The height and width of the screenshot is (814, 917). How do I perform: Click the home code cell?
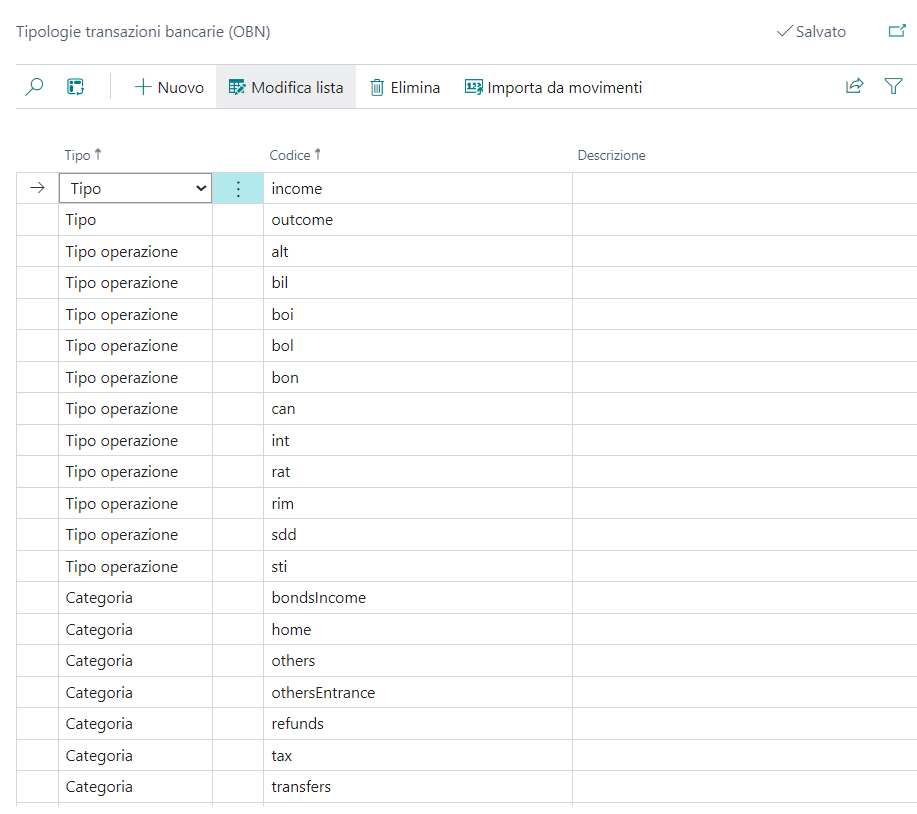click(418, 629)
